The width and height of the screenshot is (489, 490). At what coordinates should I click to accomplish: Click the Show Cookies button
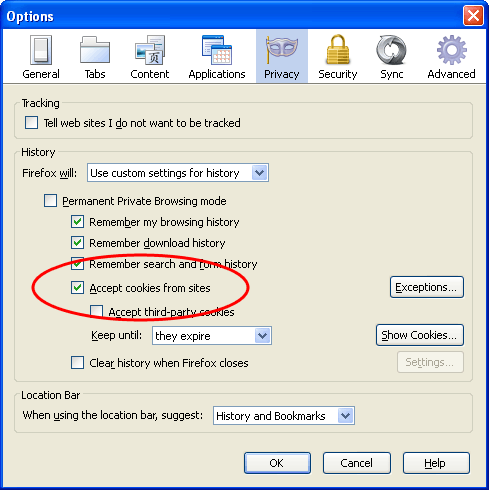(x=420, y=335)
